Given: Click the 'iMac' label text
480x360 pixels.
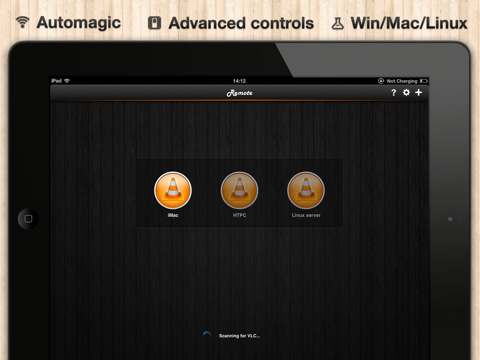Looking at the screenshot, I should point(173,215).
